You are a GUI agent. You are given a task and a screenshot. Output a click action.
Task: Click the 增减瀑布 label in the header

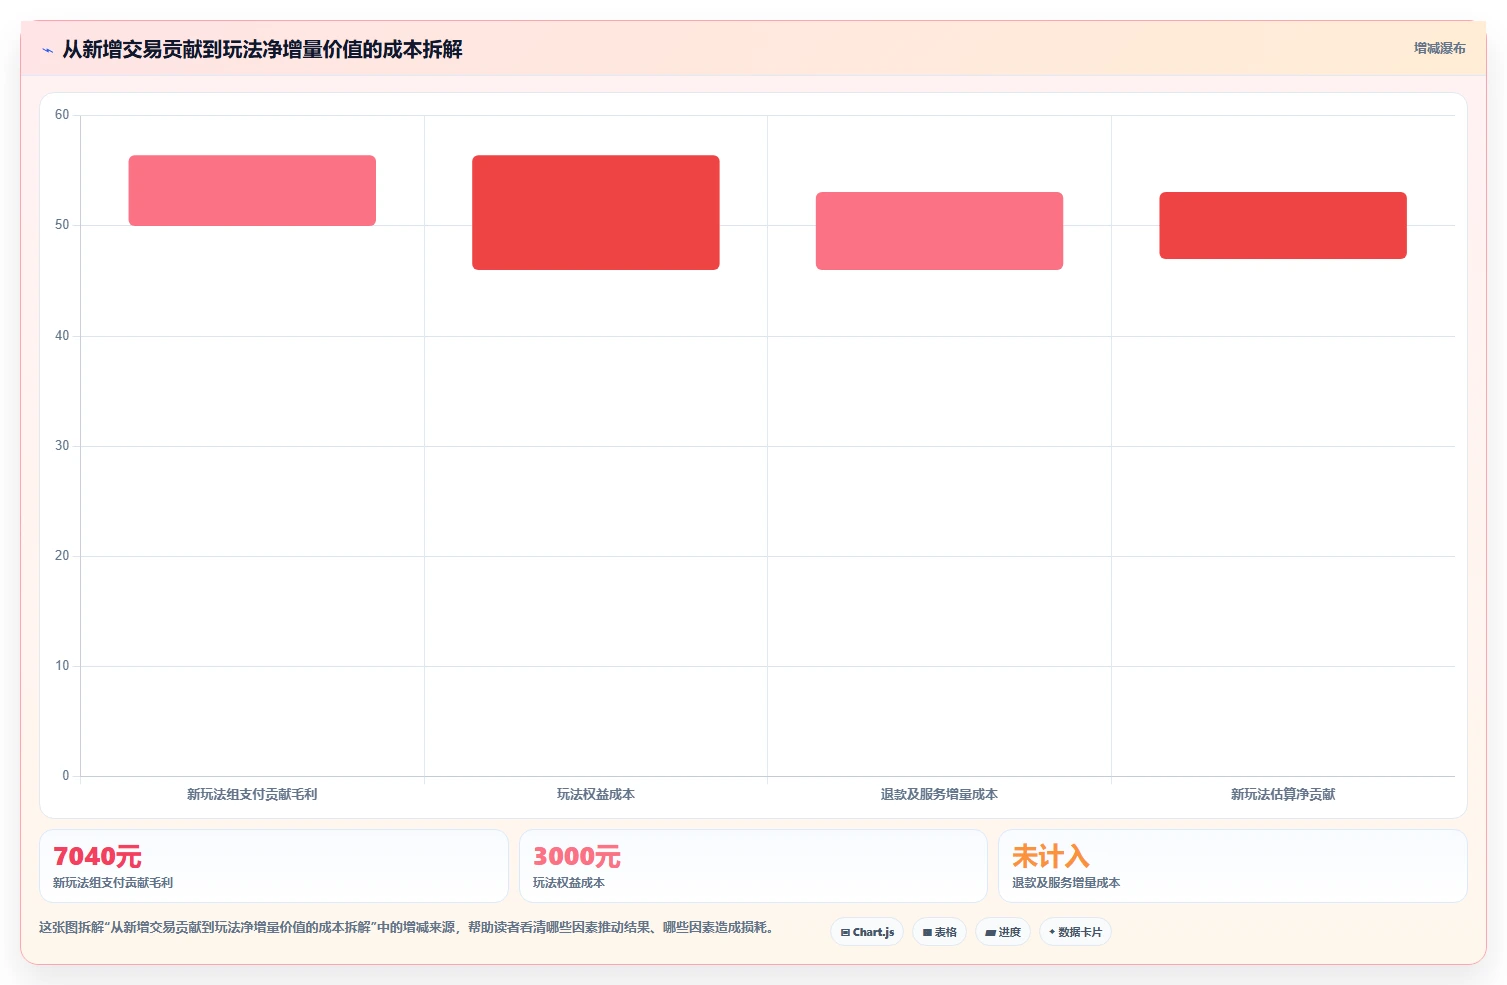coord(1439,48)
